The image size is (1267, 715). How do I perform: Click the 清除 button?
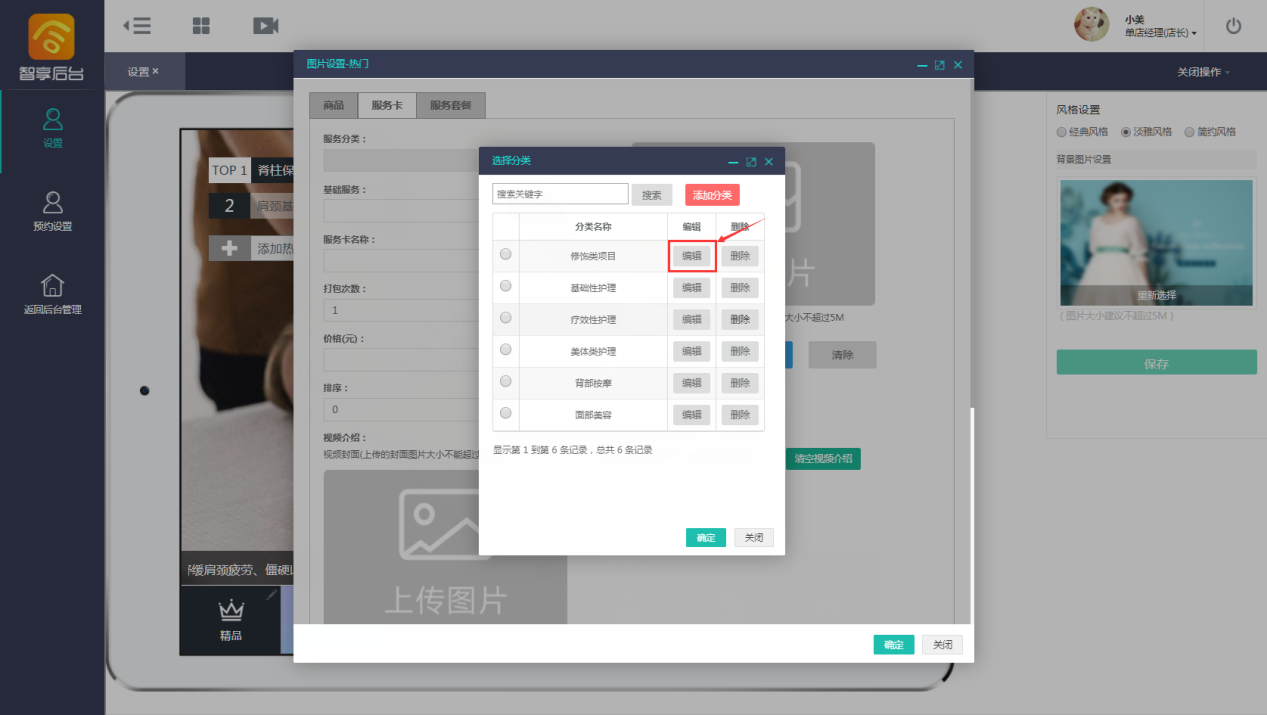843,354
